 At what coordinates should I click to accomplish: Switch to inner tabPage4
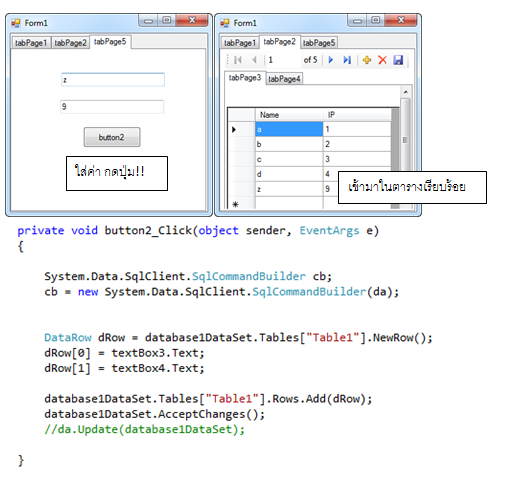[284, 79]
